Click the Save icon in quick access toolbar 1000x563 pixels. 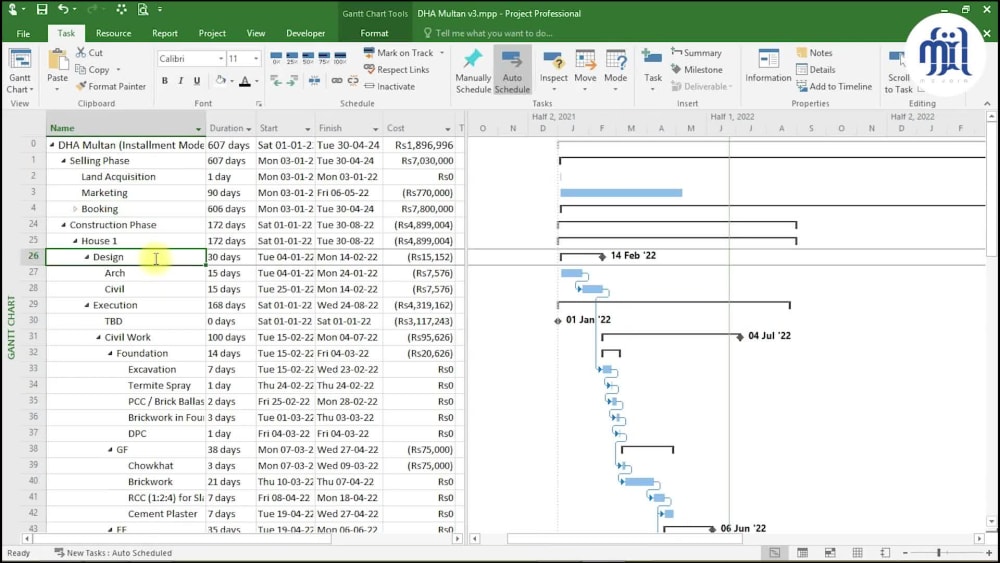[x=41, y=10]
